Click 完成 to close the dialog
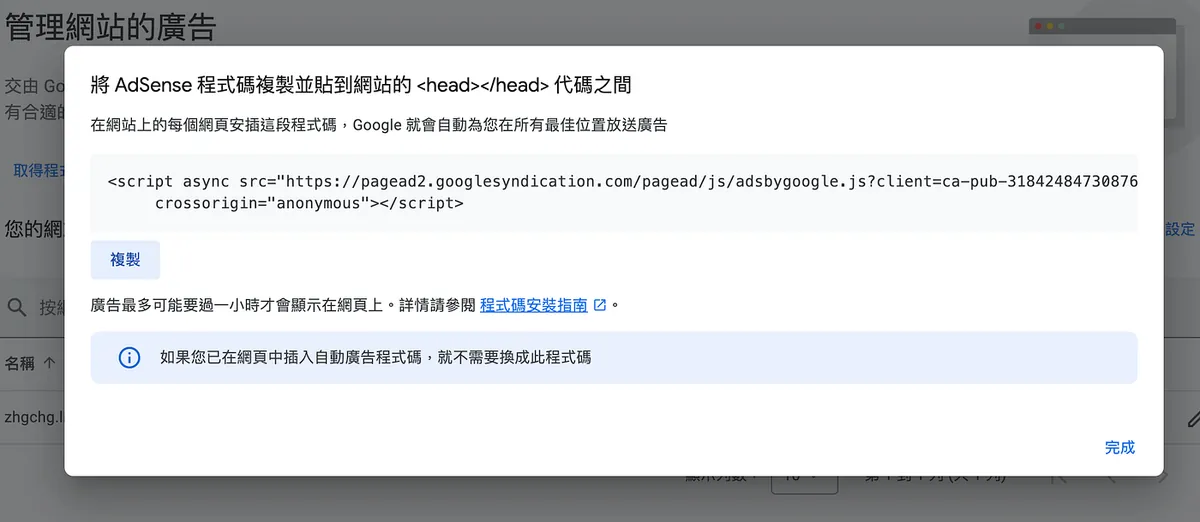This screenshot has width=1200, height=522. click(1119, 447)
